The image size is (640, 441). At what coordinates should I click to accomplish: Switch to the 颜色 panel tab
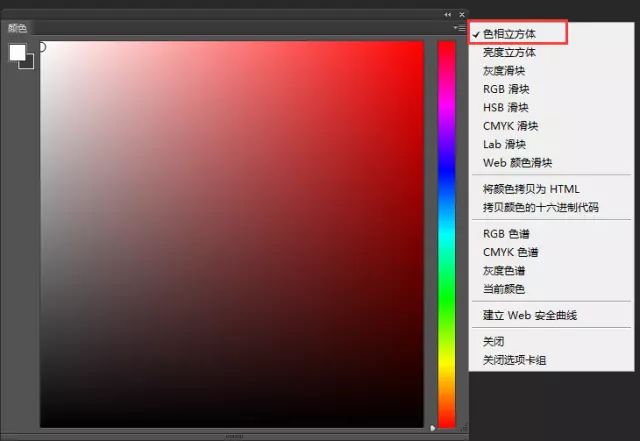point(17,28)
